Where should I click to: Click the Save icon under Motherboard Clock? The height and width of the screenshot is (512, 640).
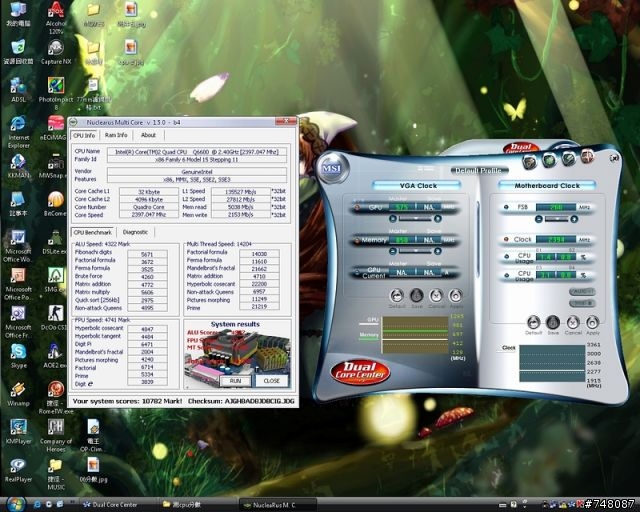tap(553, 322)
